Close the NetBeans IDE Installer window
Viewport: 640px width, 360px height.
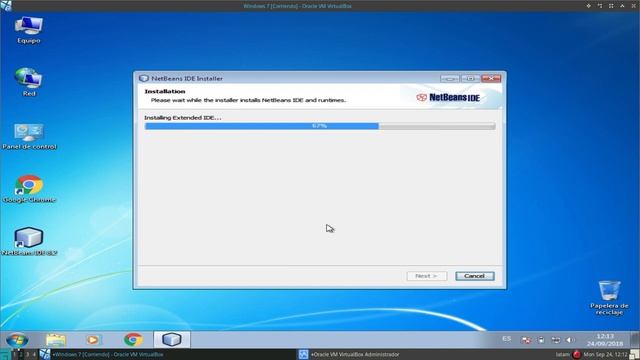tap(491, 78)
